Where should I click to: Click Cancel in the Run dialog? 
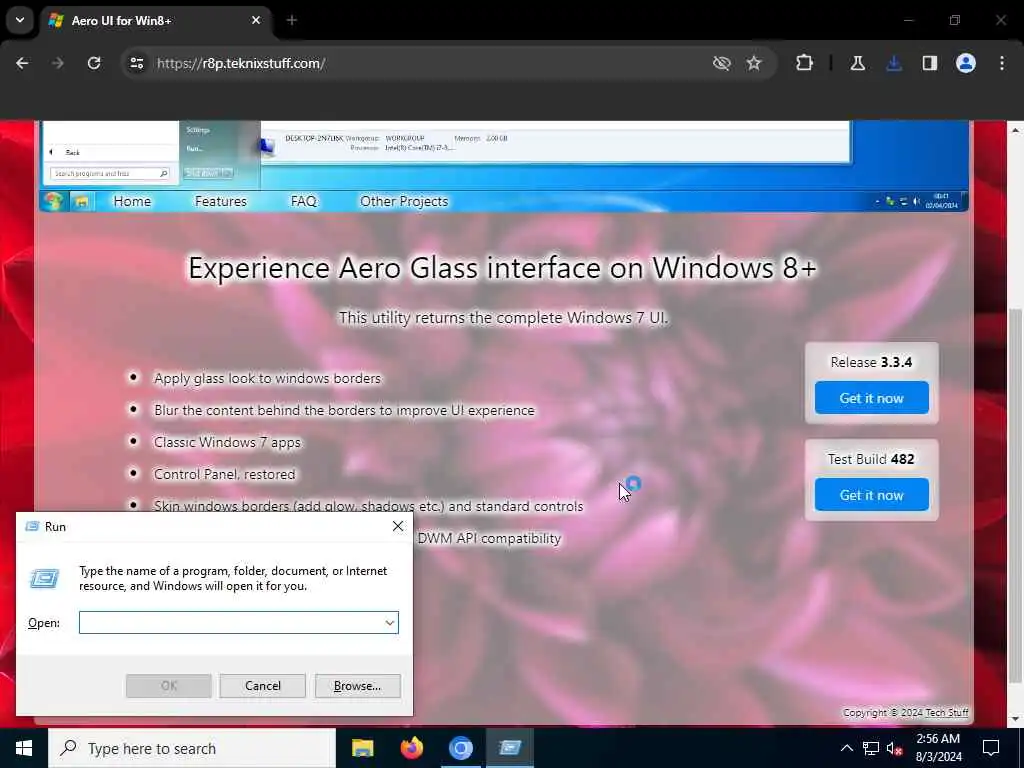pos(263,686)
